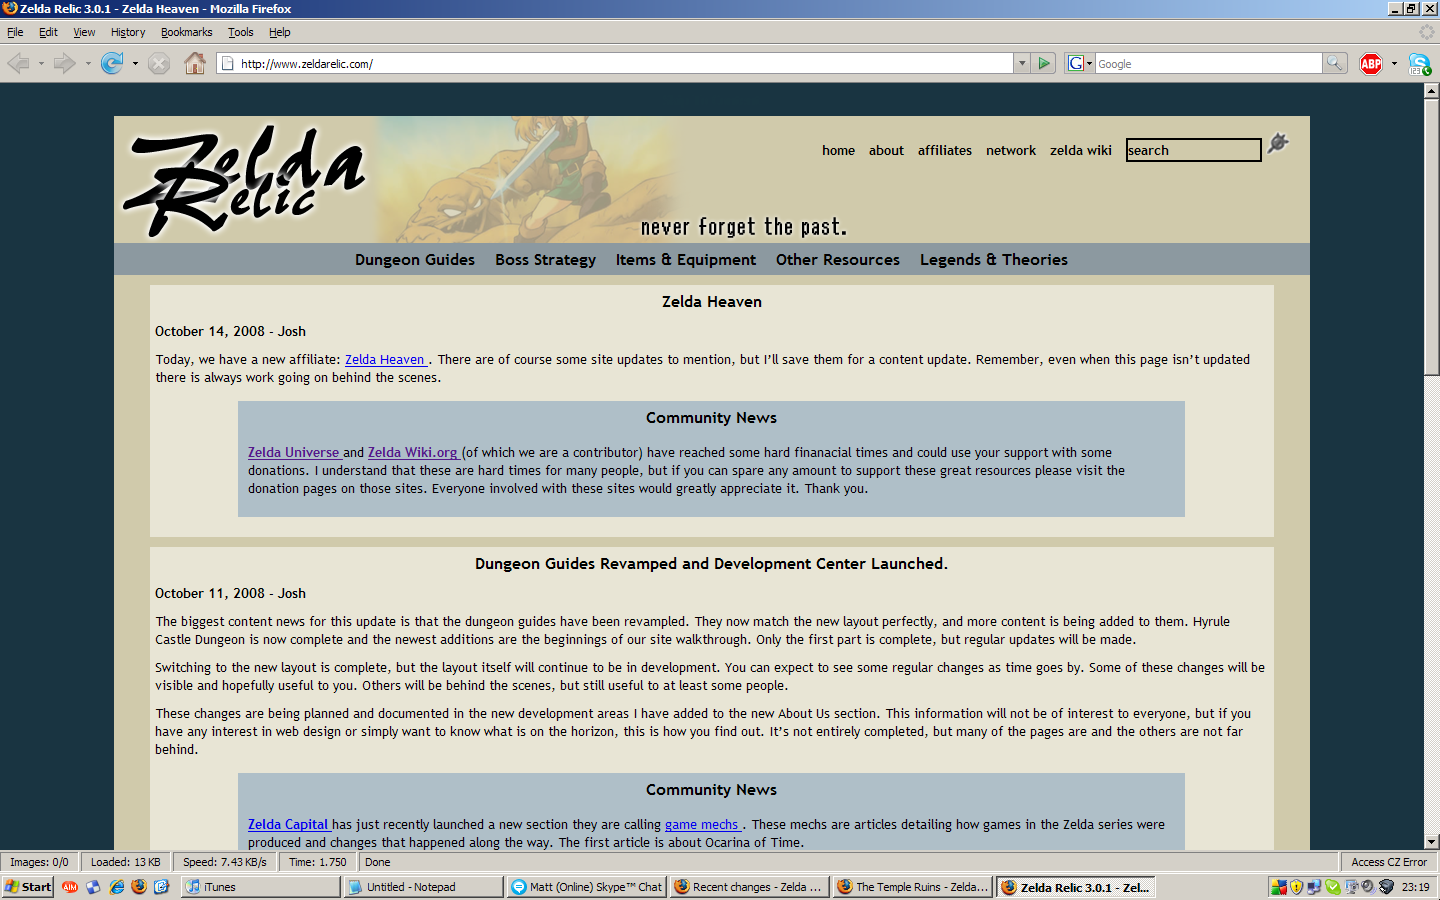
Task: Open the Dungeon Guides navigation link
Action: click(415, 260)
